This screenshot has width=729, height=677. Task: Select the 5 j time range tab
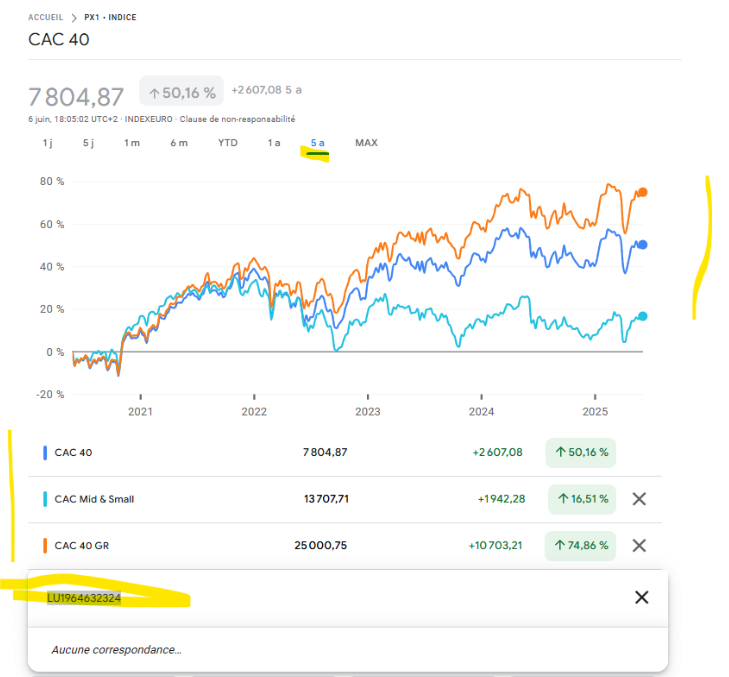click(88, 143)
